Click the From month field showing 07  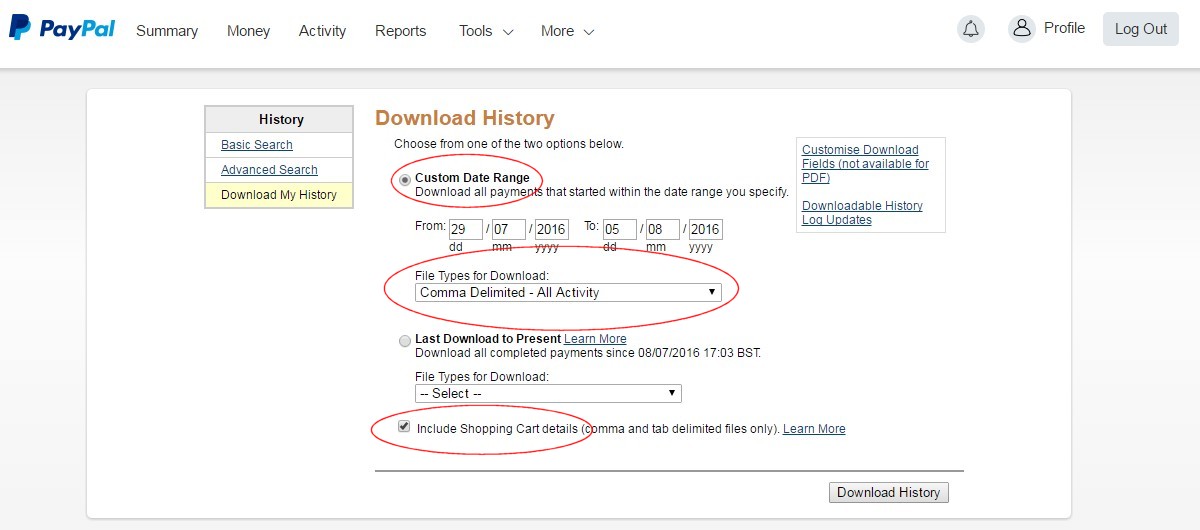click(x=509, y=229)
